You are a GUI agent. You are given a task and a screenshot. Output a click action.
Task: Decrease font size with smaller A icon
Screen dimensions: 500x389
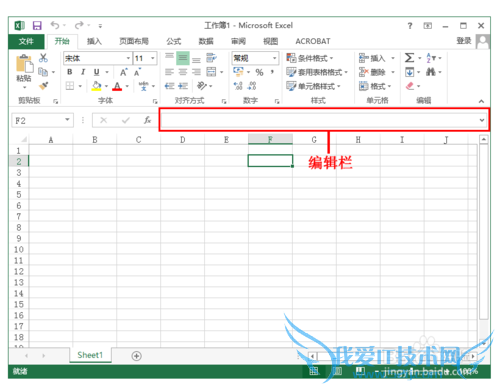(137, 72)
